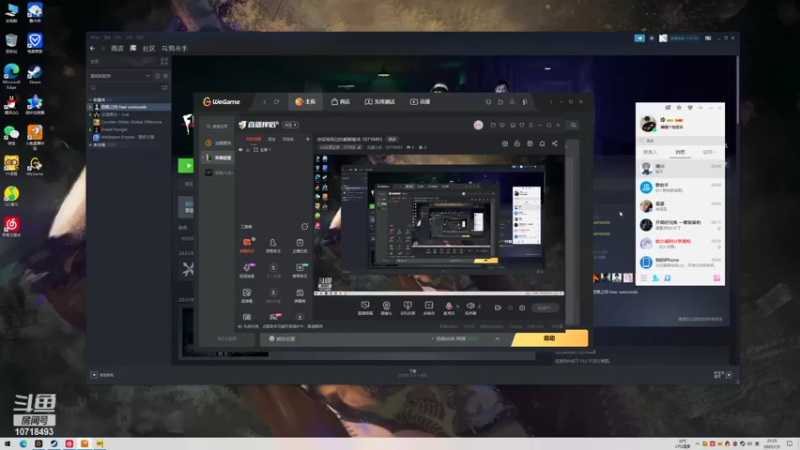This screenshot has width=800, height=450.
Task: Open the WeGame 先锋测试 tab
Action: click(x=380, y=102)
